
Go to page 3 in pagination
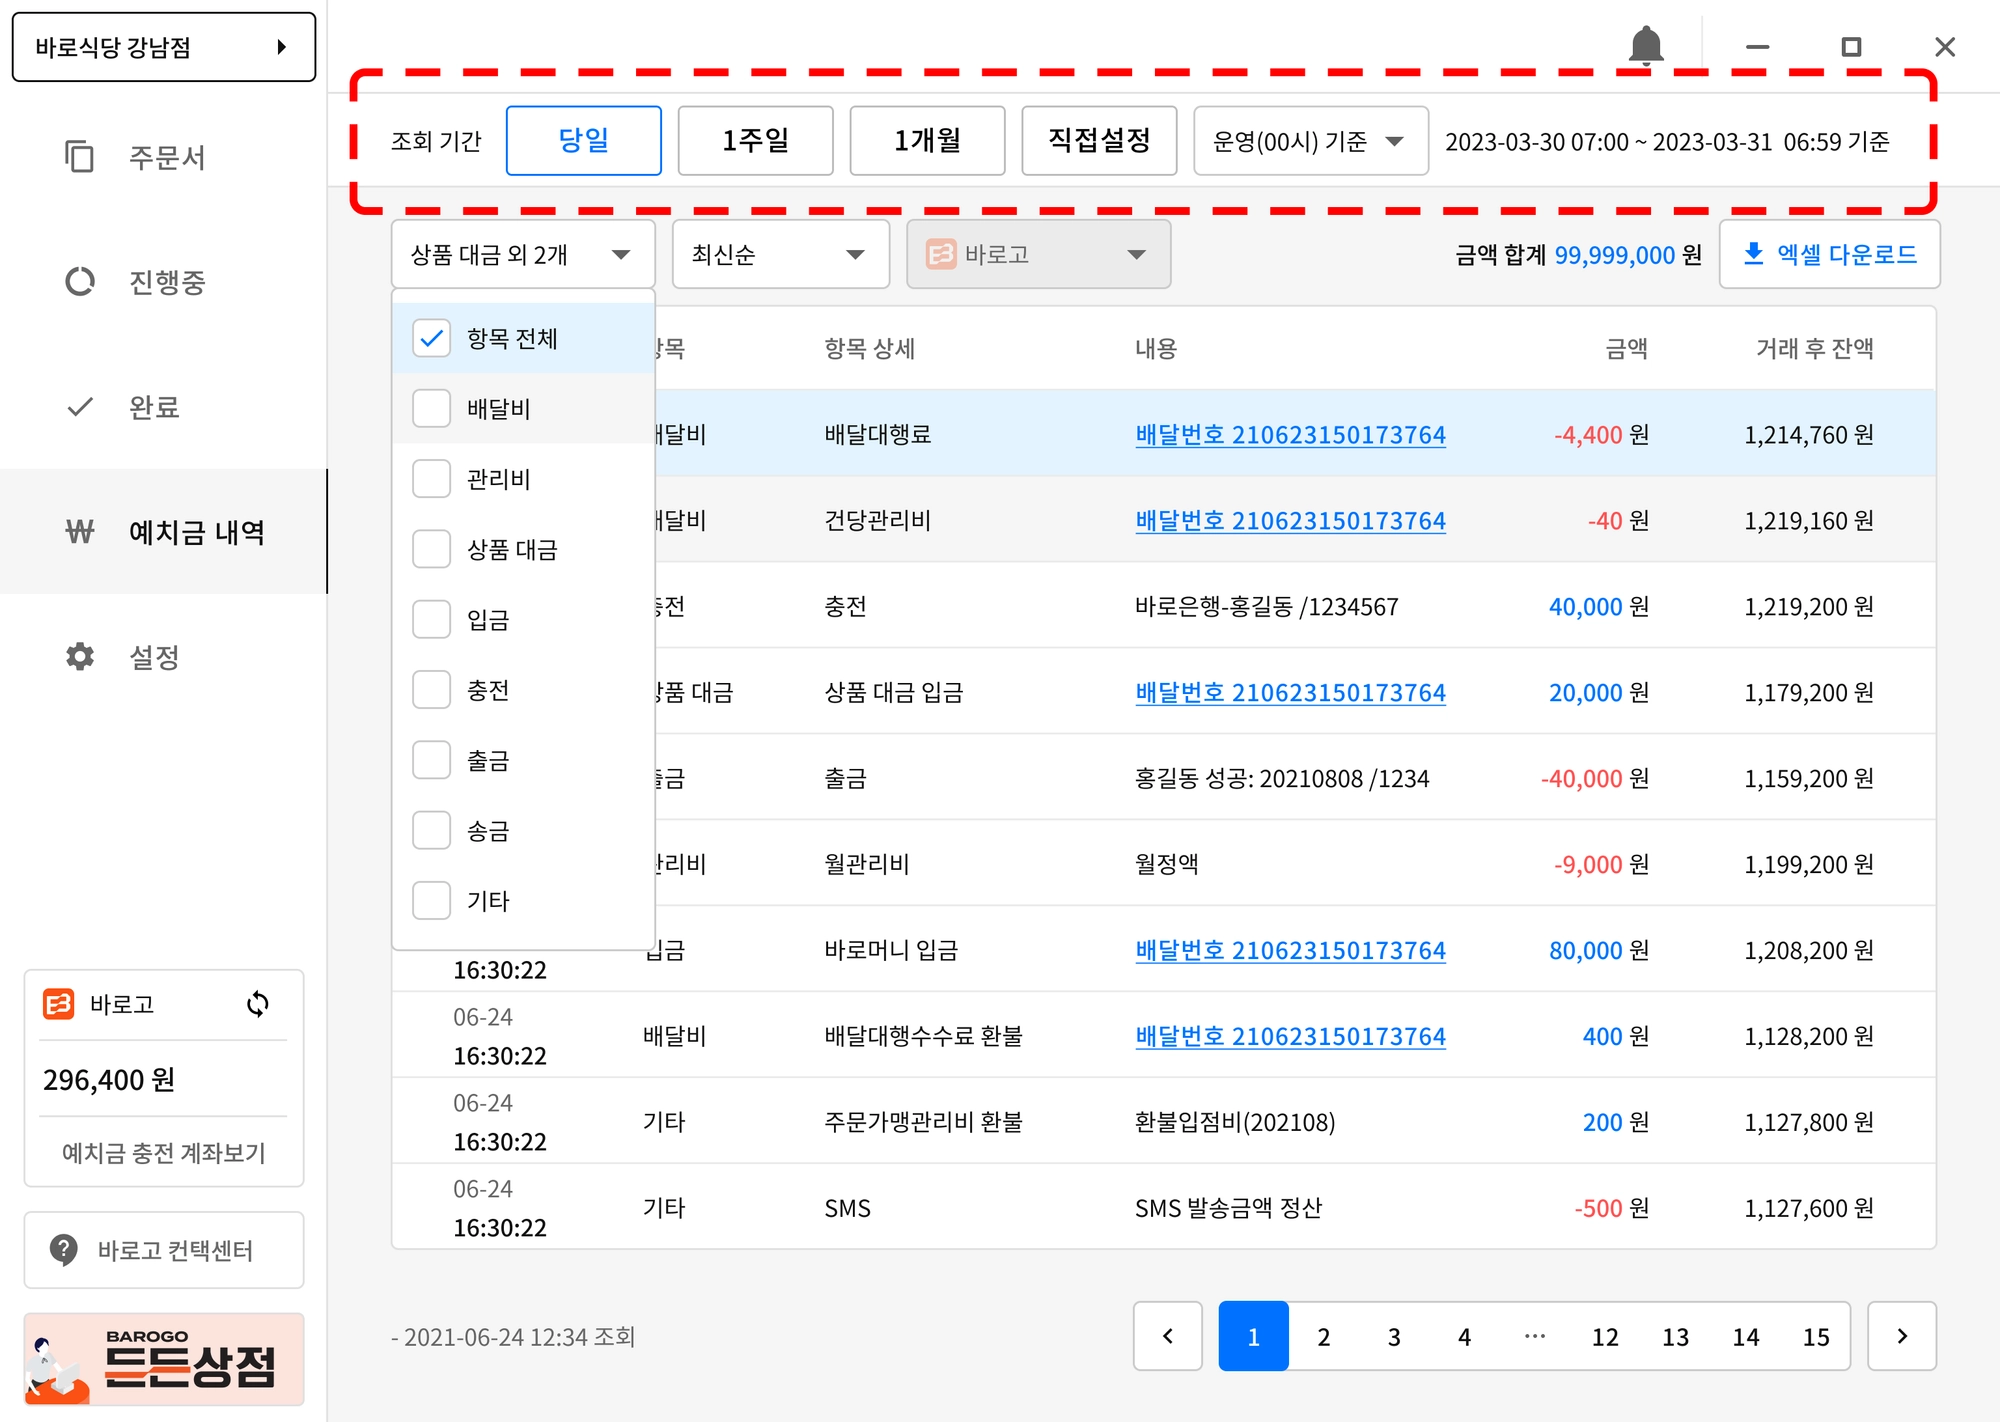pos(1393,1337)
